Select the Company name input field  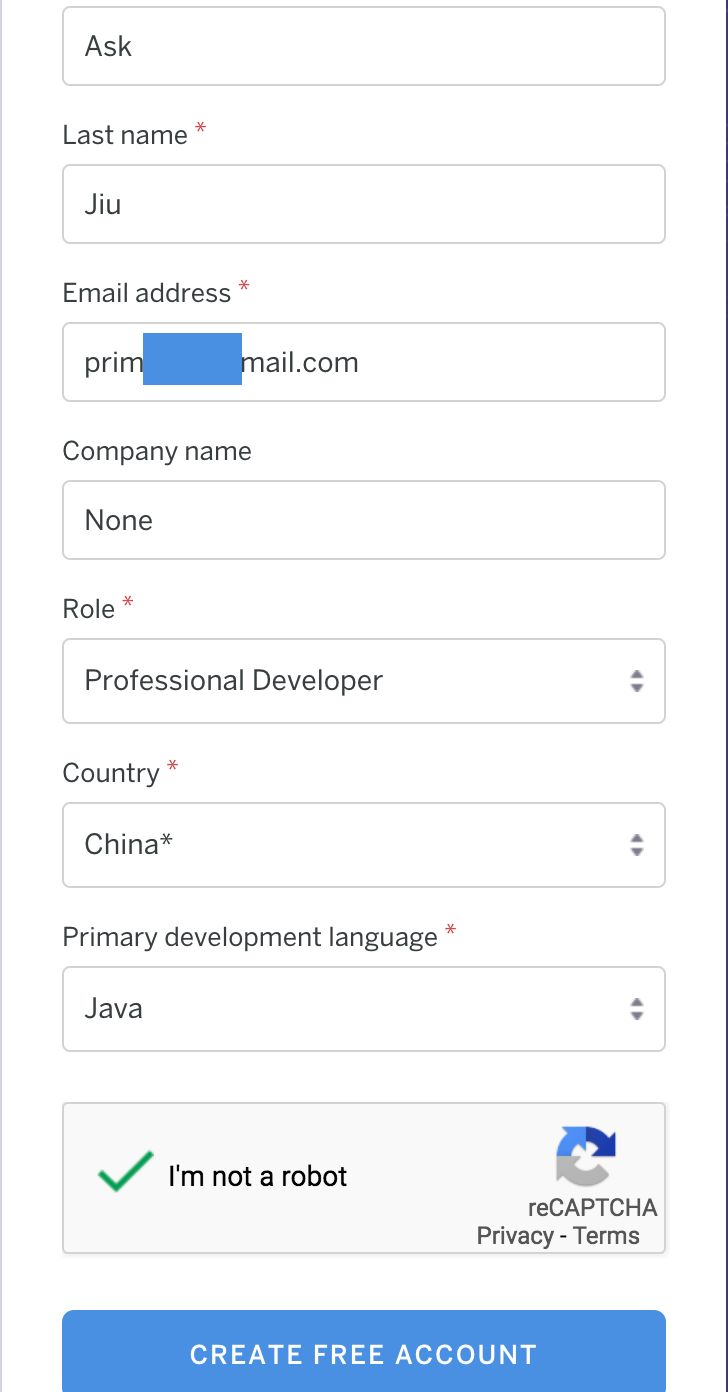pos(364,520)
